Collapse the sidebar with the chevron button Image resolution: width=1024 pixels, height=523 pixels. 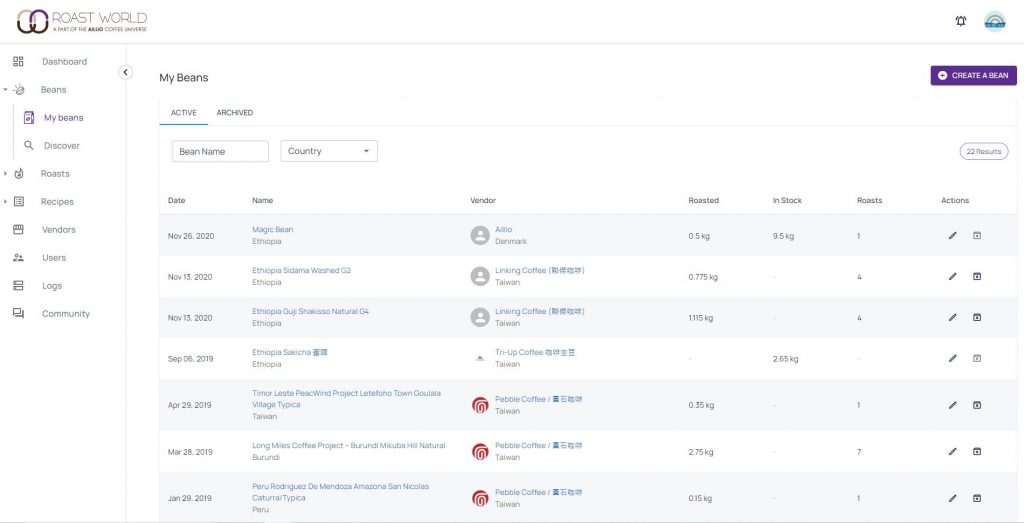[125, 72]
